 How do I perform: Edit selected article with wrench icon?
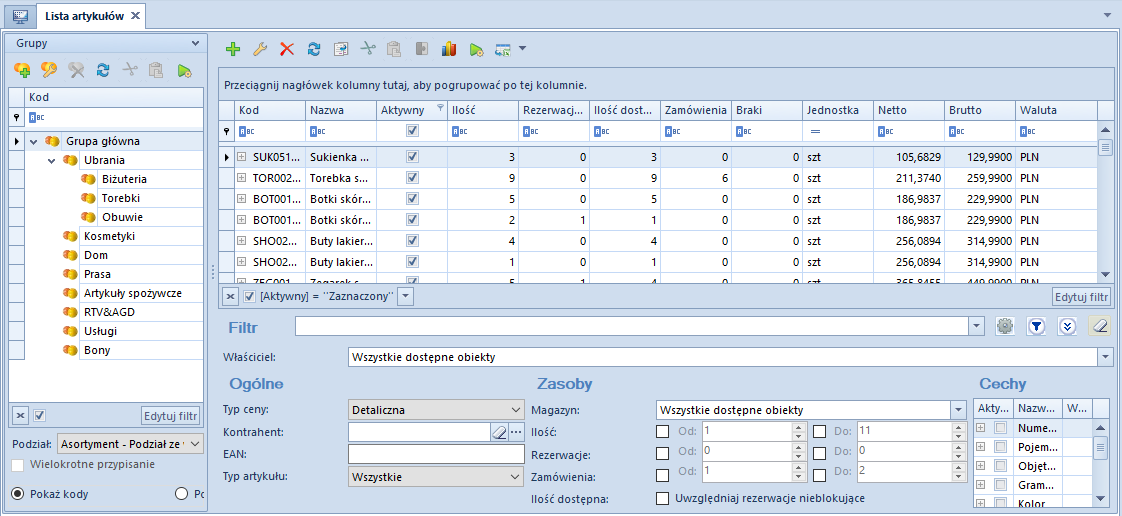[x=260, y=49]
